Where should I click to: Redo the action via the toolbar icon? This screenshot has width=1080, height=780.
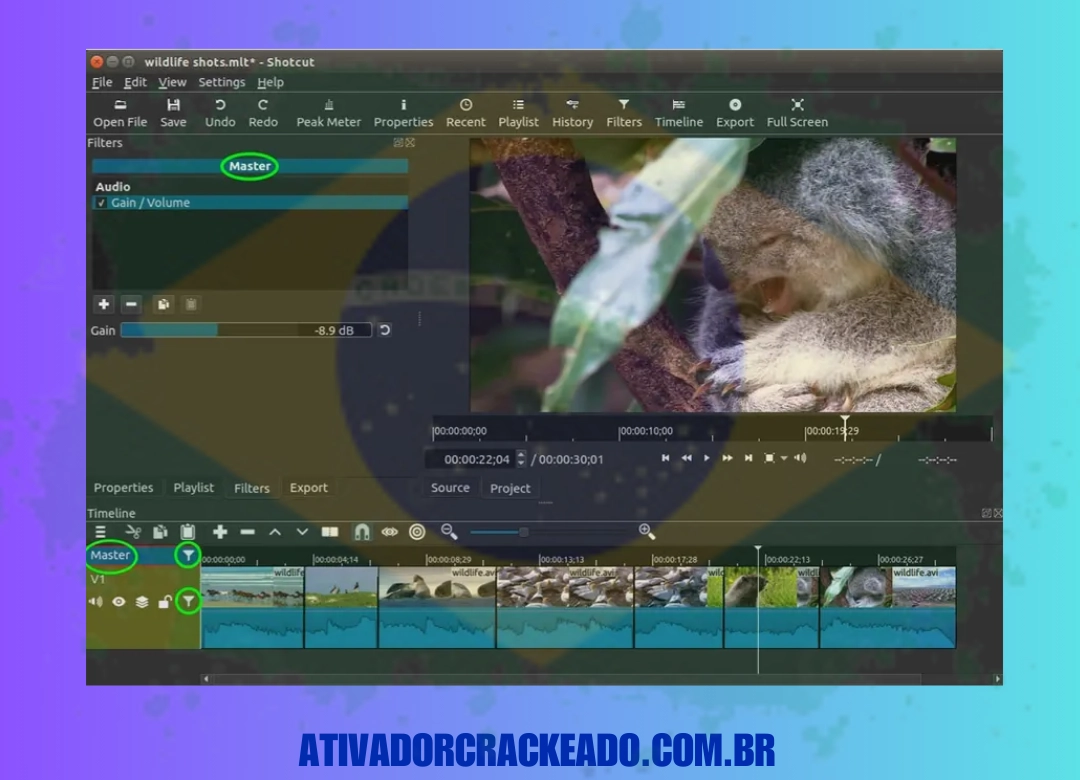tap(262, 113)
